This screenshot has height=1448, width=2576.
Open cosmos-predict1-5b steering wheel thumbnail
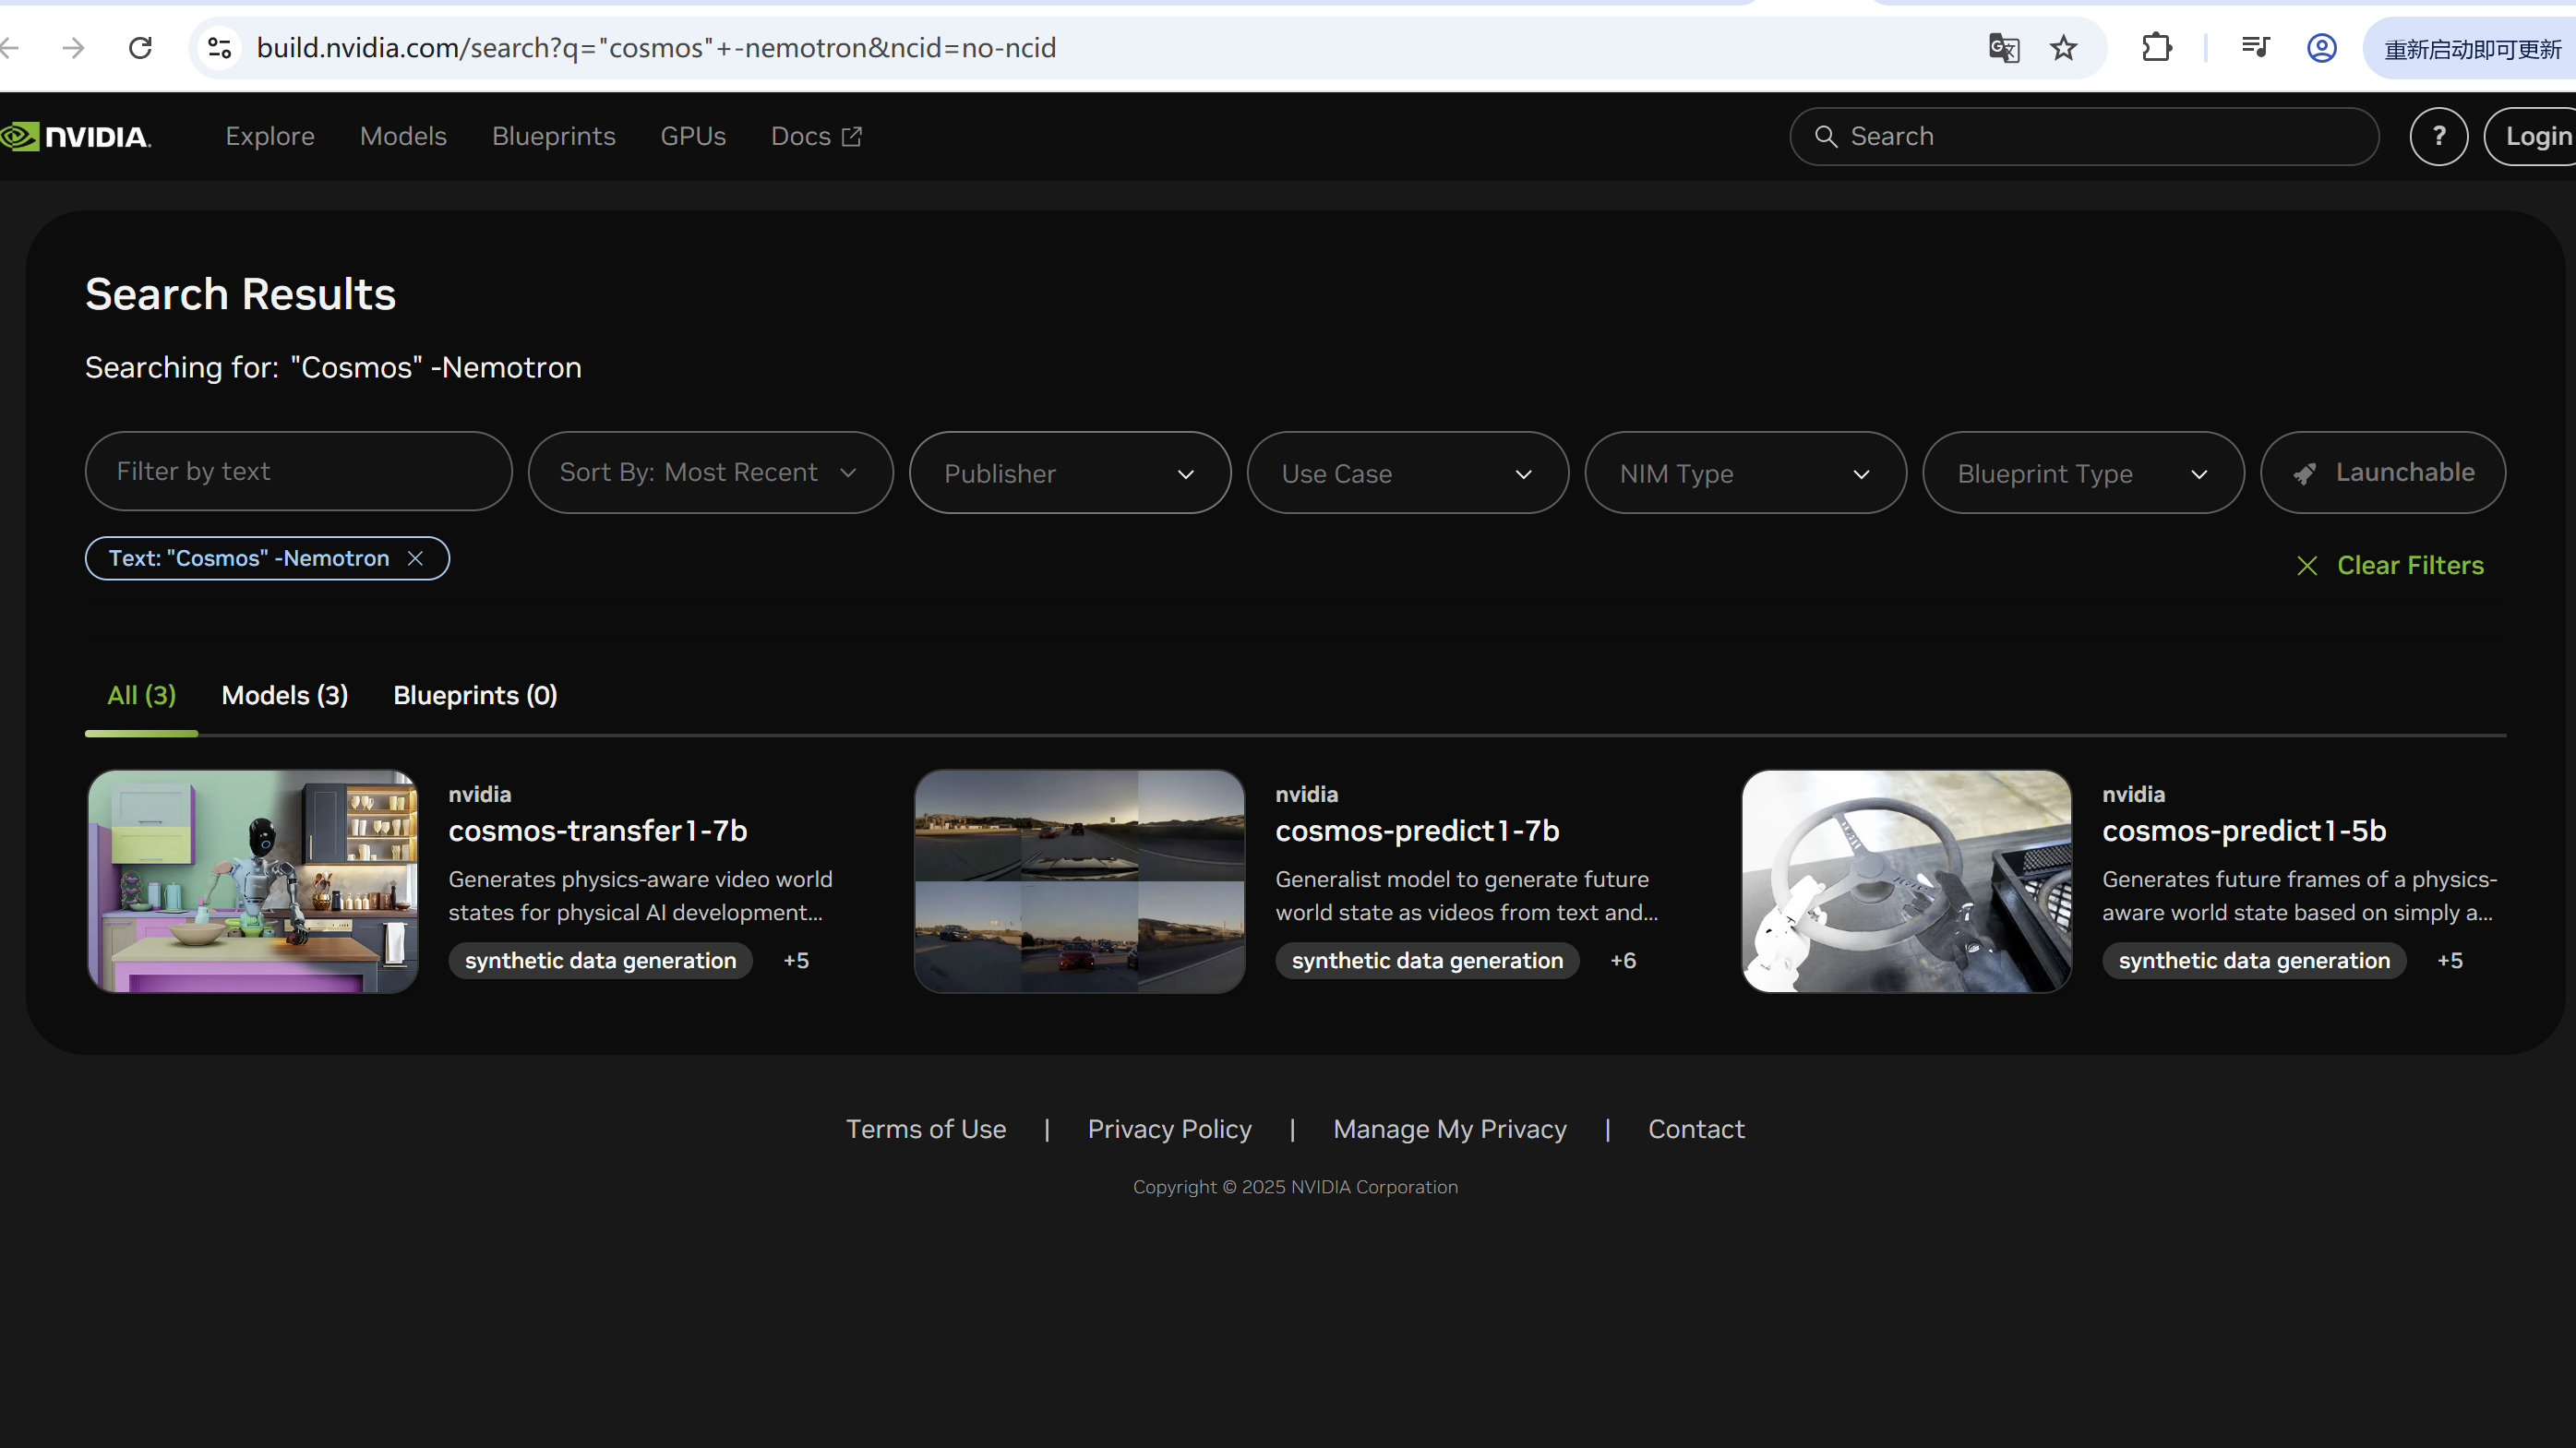tap(1907, 881)
